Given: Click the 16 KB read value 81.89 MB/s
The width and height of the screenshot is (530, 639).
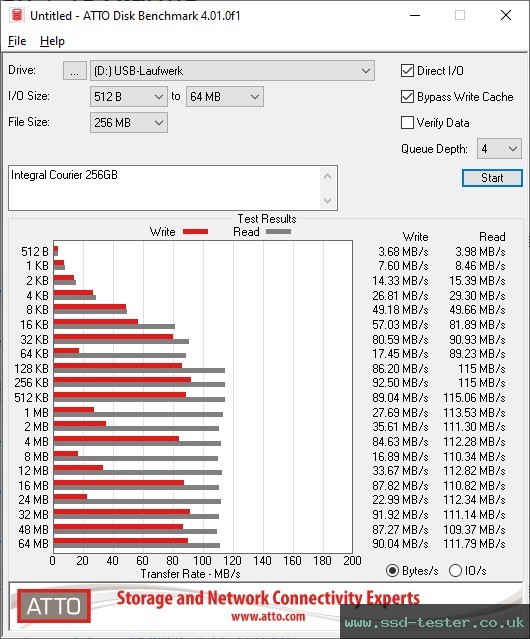Looking at the screenshot, I should [x=477, y=325].
